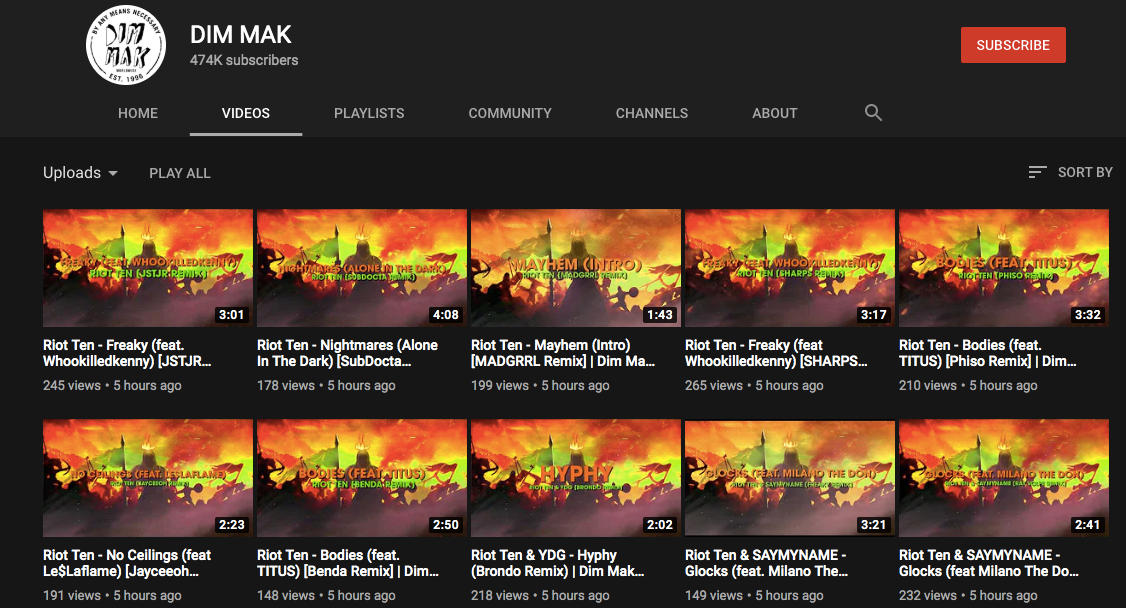The width and height of the screenshot is (1126, 608).
Task: Open Mayhem (Intro) MADGRRL Remix thumbnail
Action: [576, 268]
